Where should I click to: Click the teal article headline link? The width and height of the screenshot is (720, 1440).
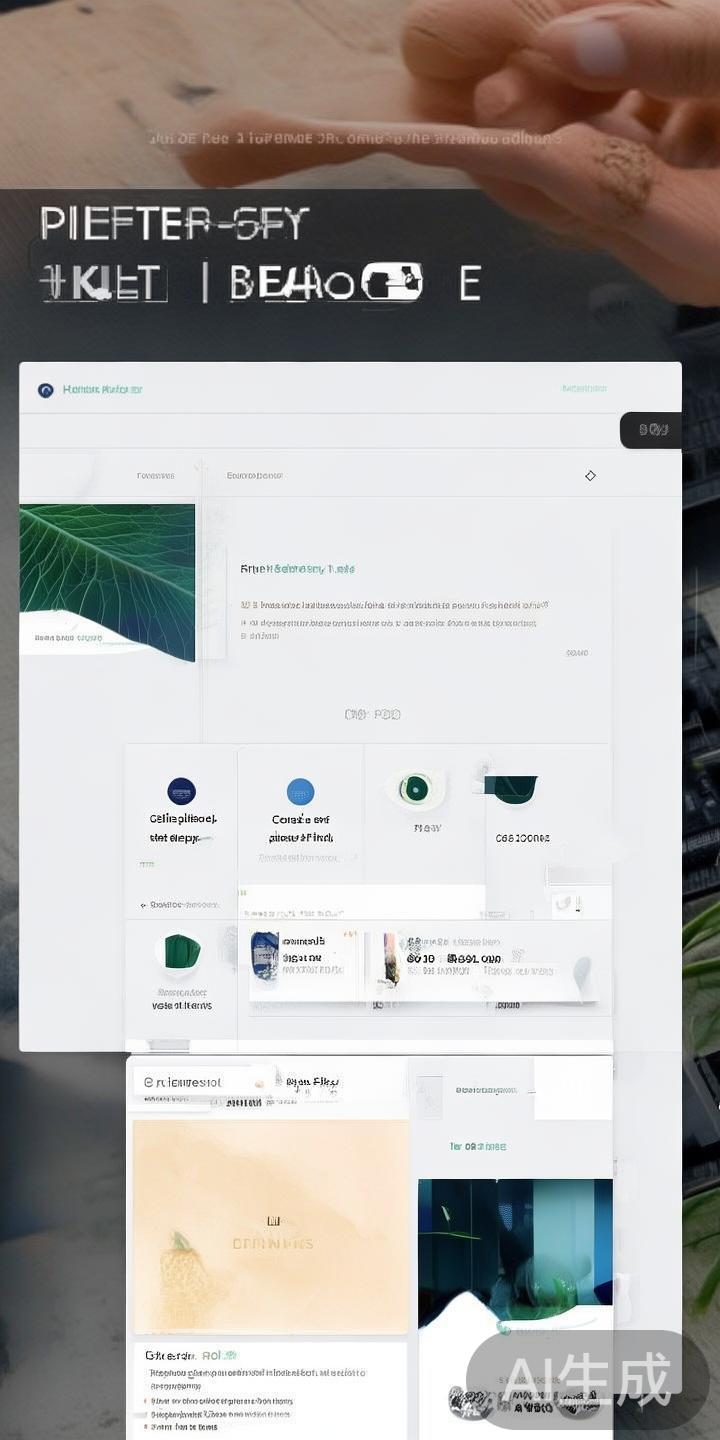click(x=297, y=569)
